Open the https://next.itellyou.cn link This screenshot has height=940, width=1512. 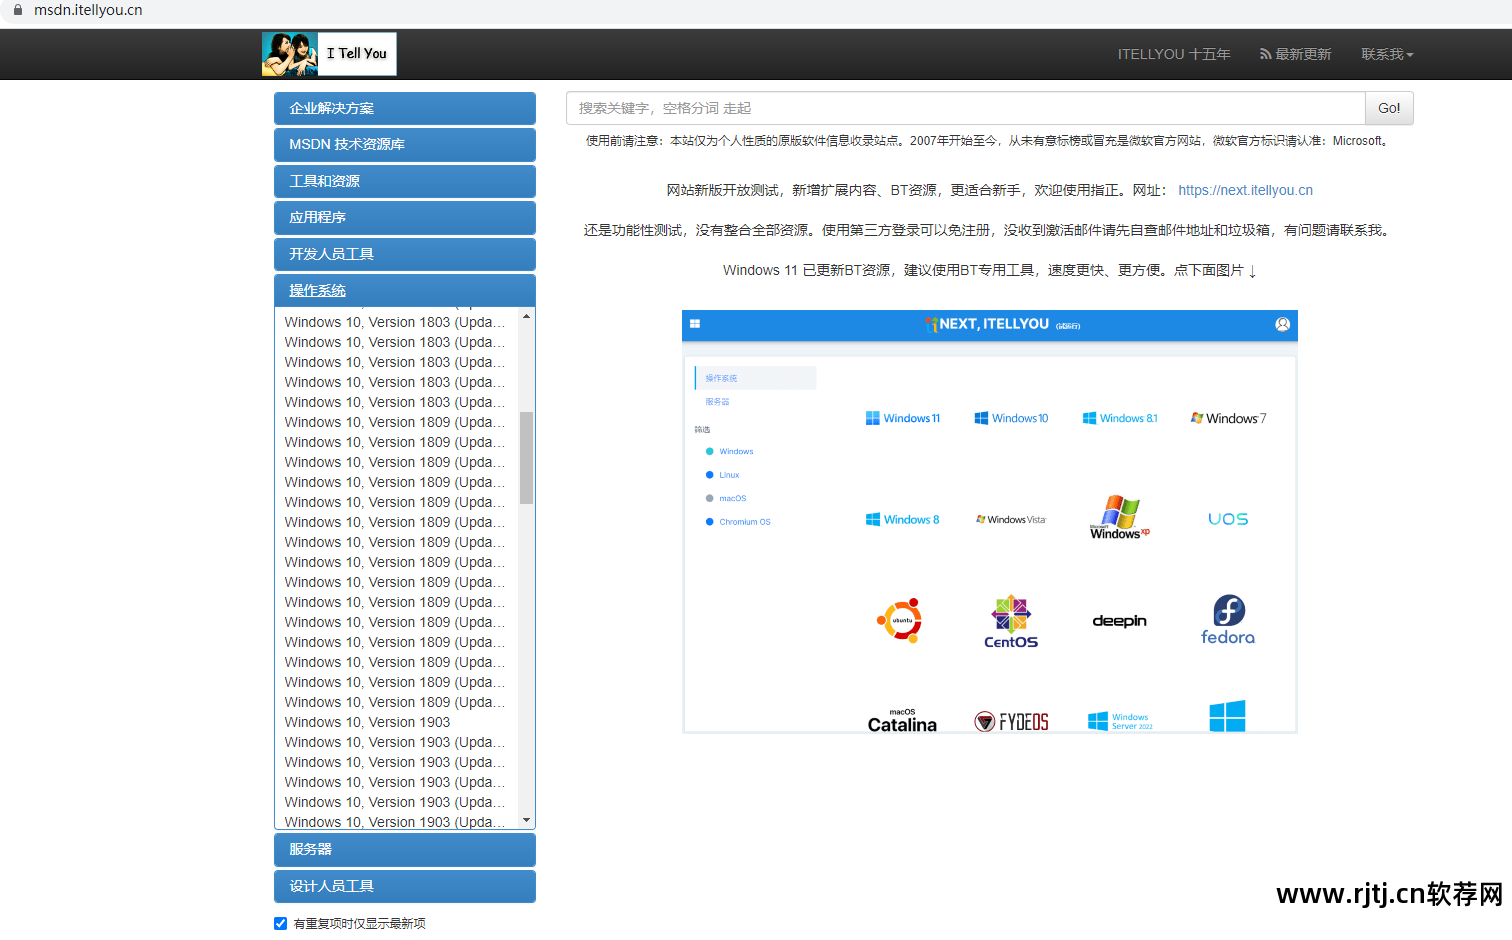pos(1245,190)
